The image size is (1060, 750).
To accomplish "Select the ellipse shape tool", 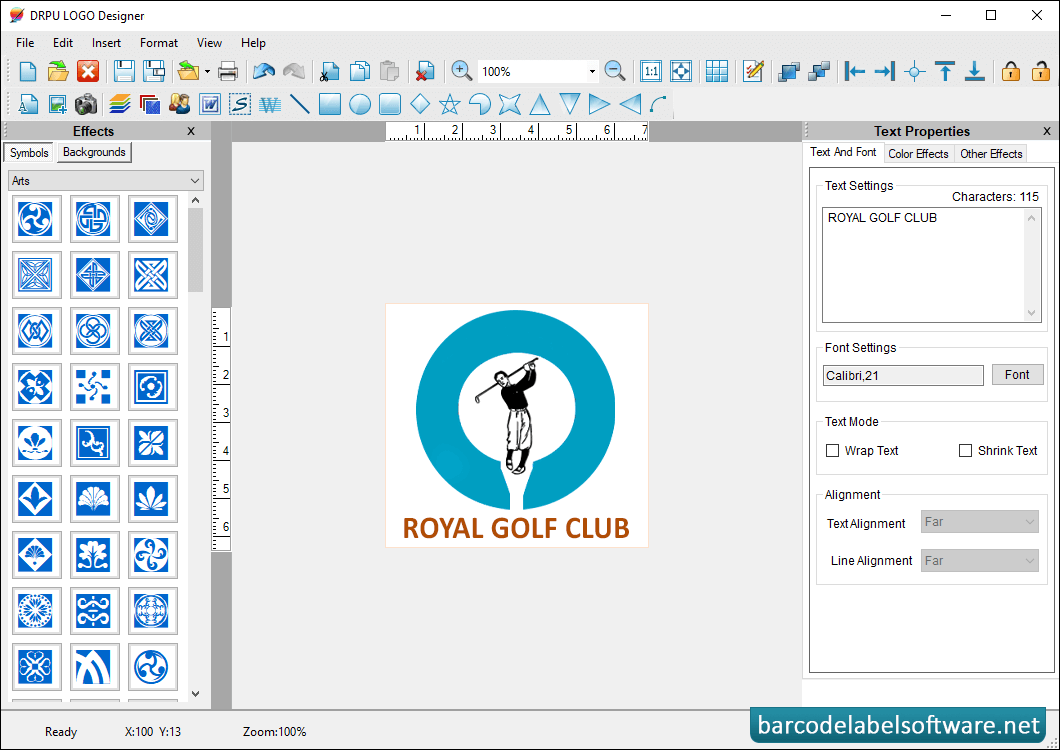I will (x=360, y=104).
